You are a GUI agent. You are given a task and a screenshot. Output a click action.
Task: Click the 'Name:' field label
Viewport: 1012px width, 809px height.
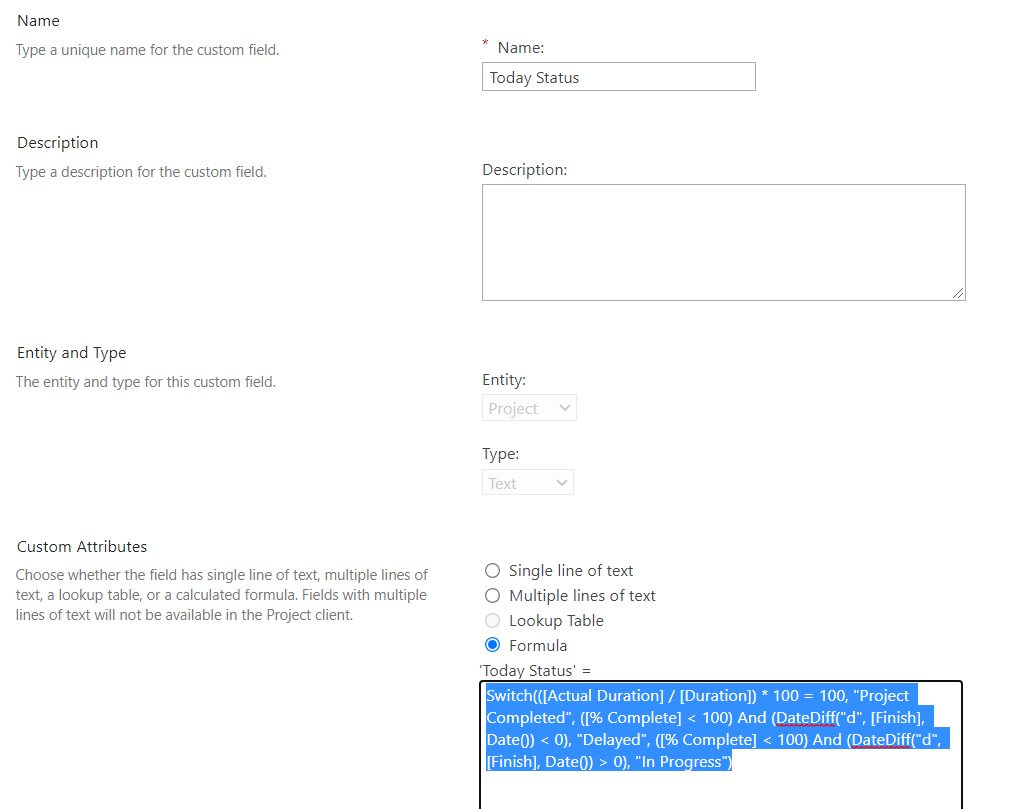click(x=521, y=48)
